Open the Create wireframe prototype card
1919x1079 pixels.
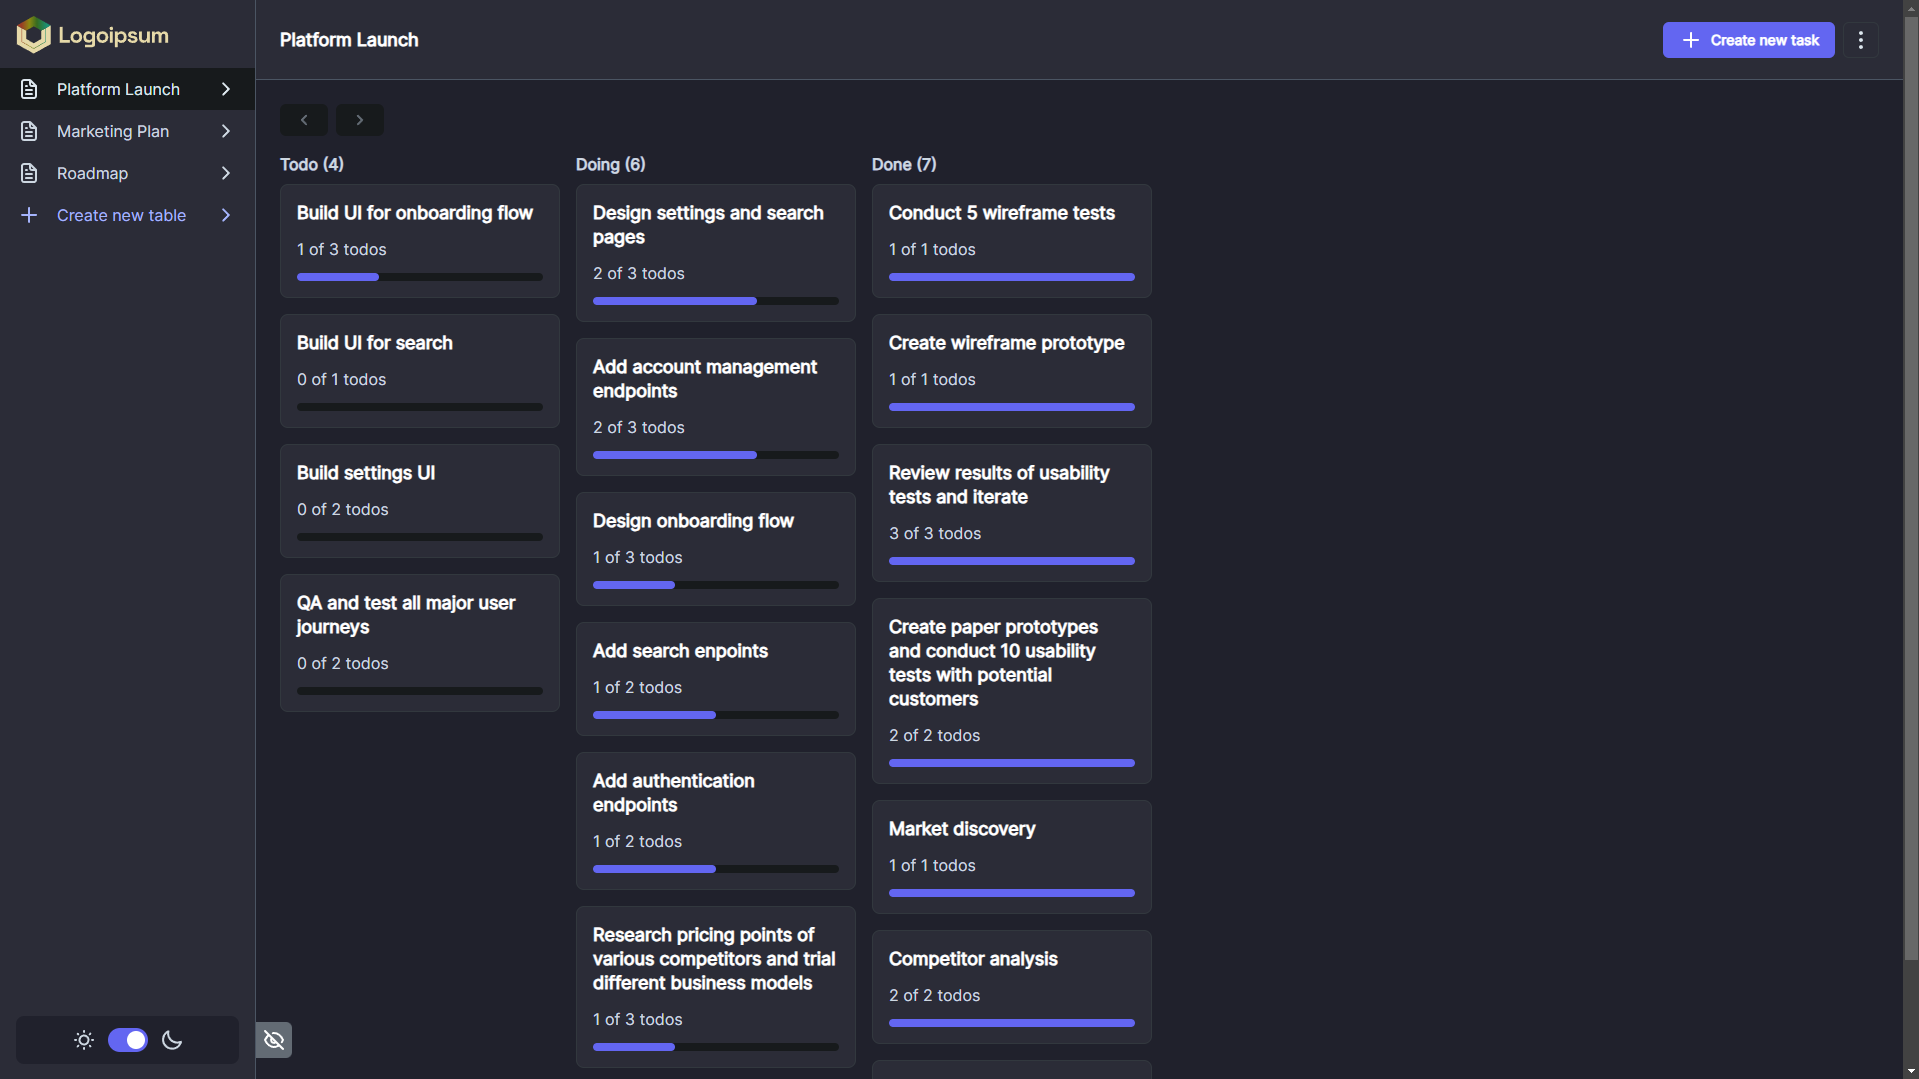1012,371
